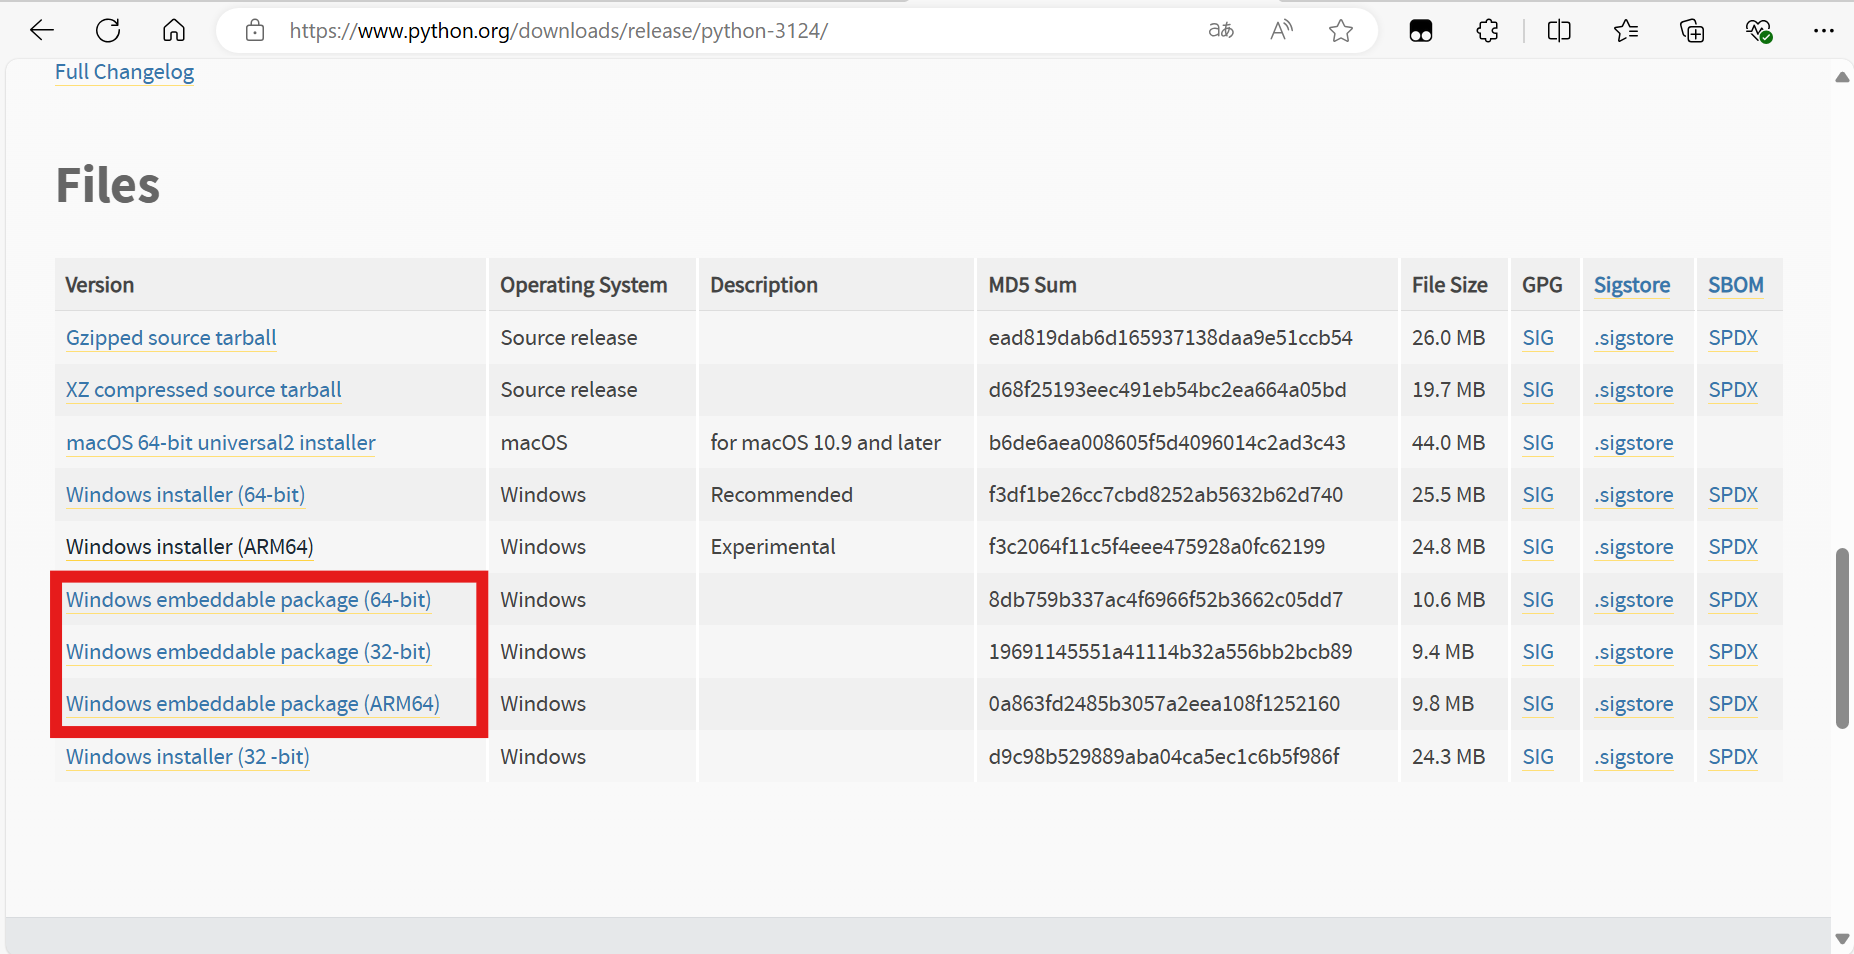Viewport: 1854px width, 954px height.
Task: Open SPDX for XZ compressed tarball
Action: pos(1733,390)
